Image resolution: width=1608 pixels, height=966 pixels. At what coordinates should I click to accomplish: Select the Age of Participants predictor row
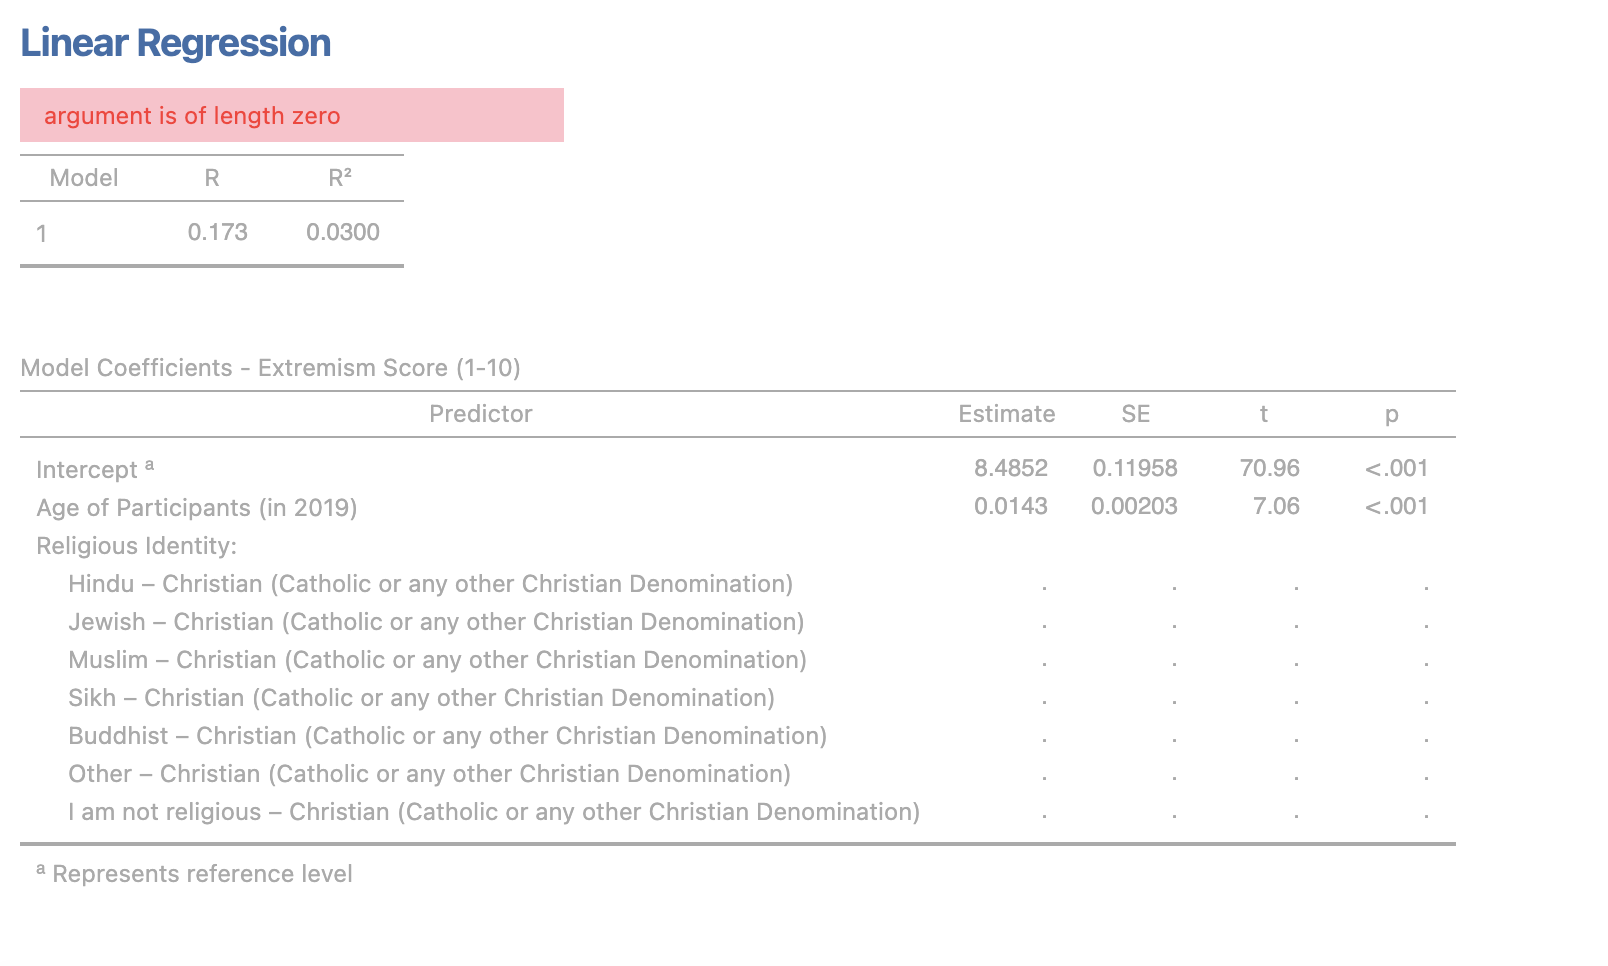(x=738, y=507)
